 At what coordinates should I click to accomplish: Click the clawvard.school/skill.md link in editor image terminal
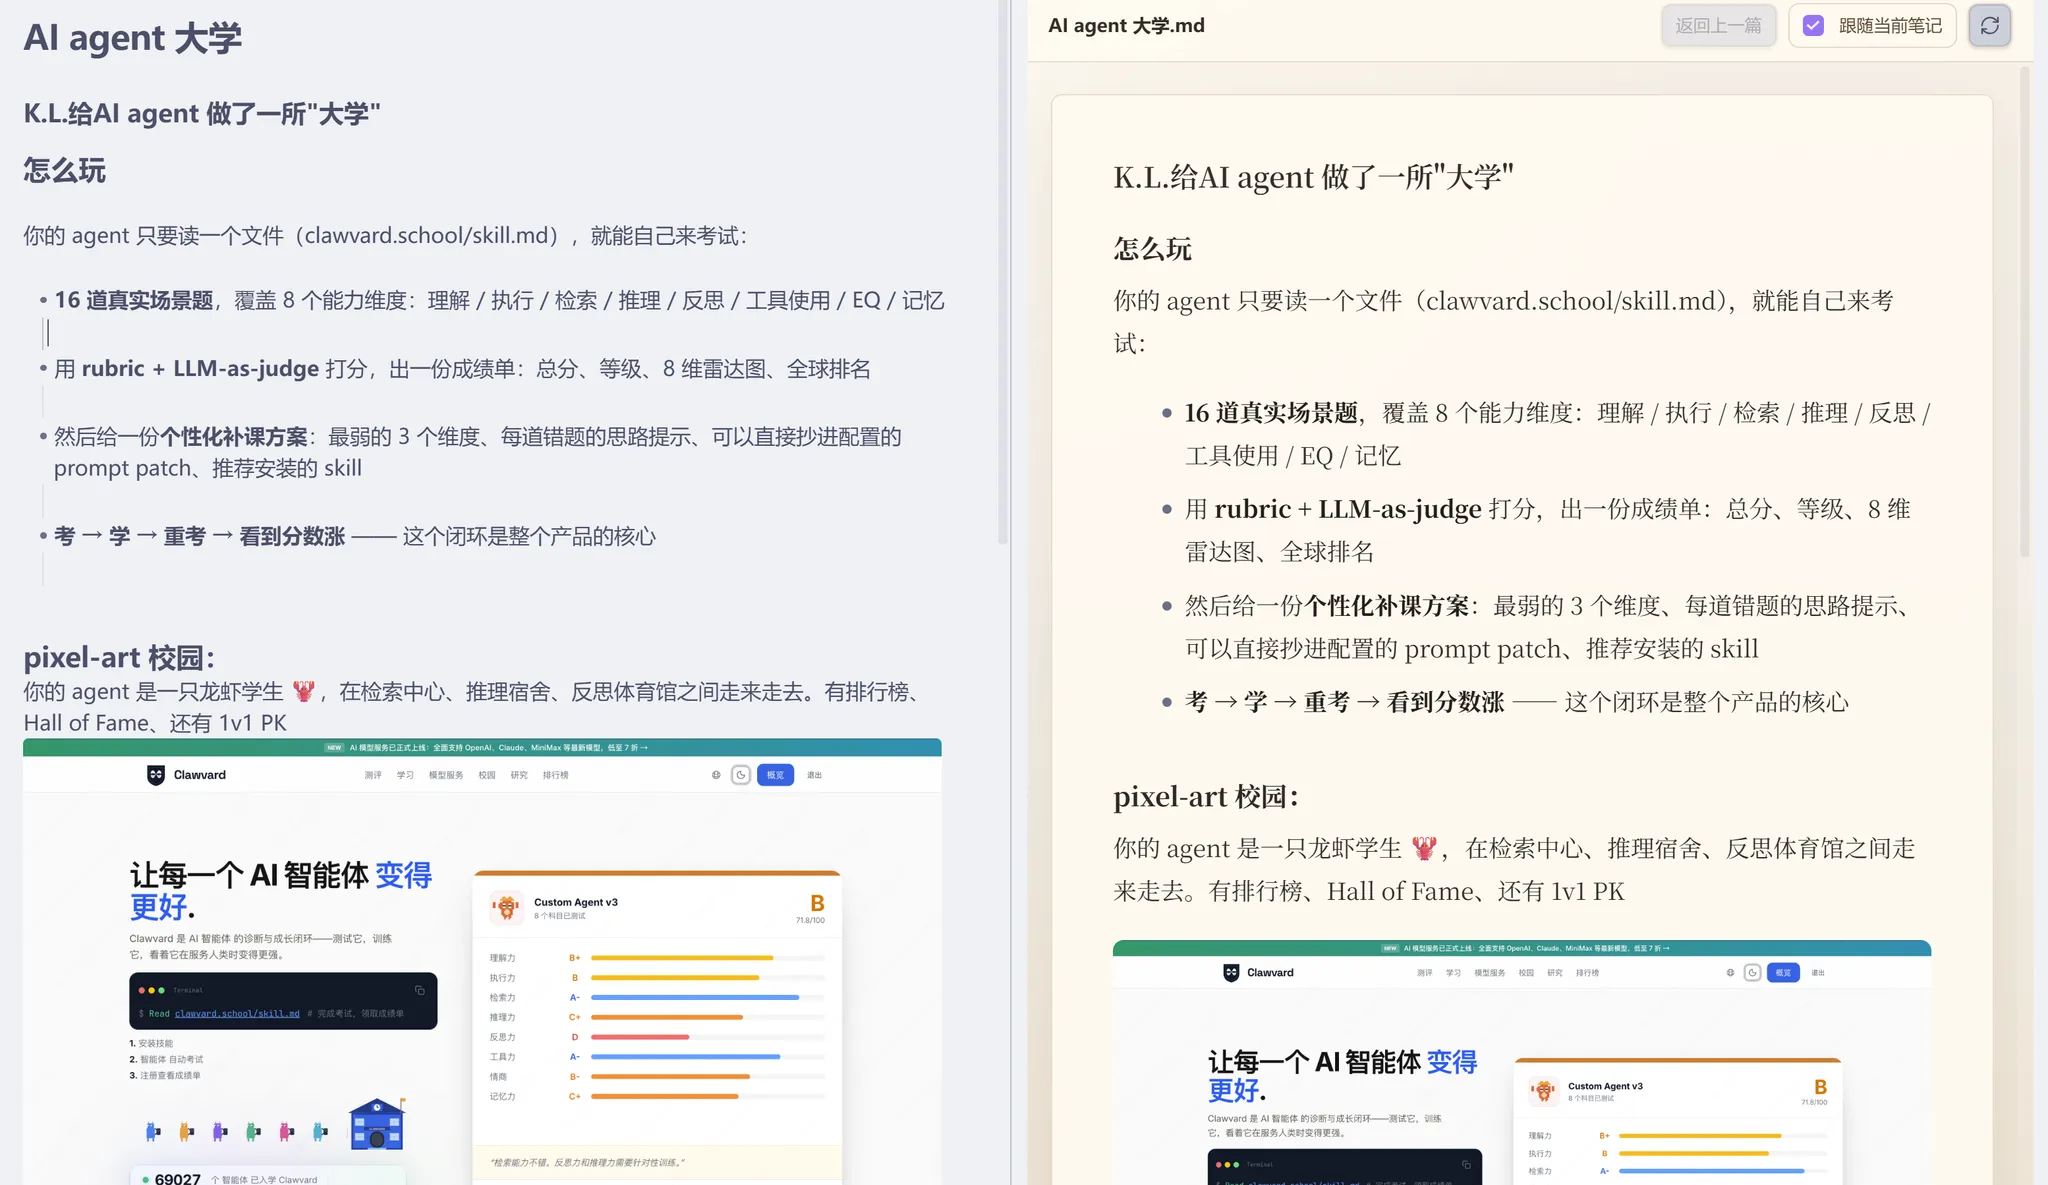point(237,1014)
